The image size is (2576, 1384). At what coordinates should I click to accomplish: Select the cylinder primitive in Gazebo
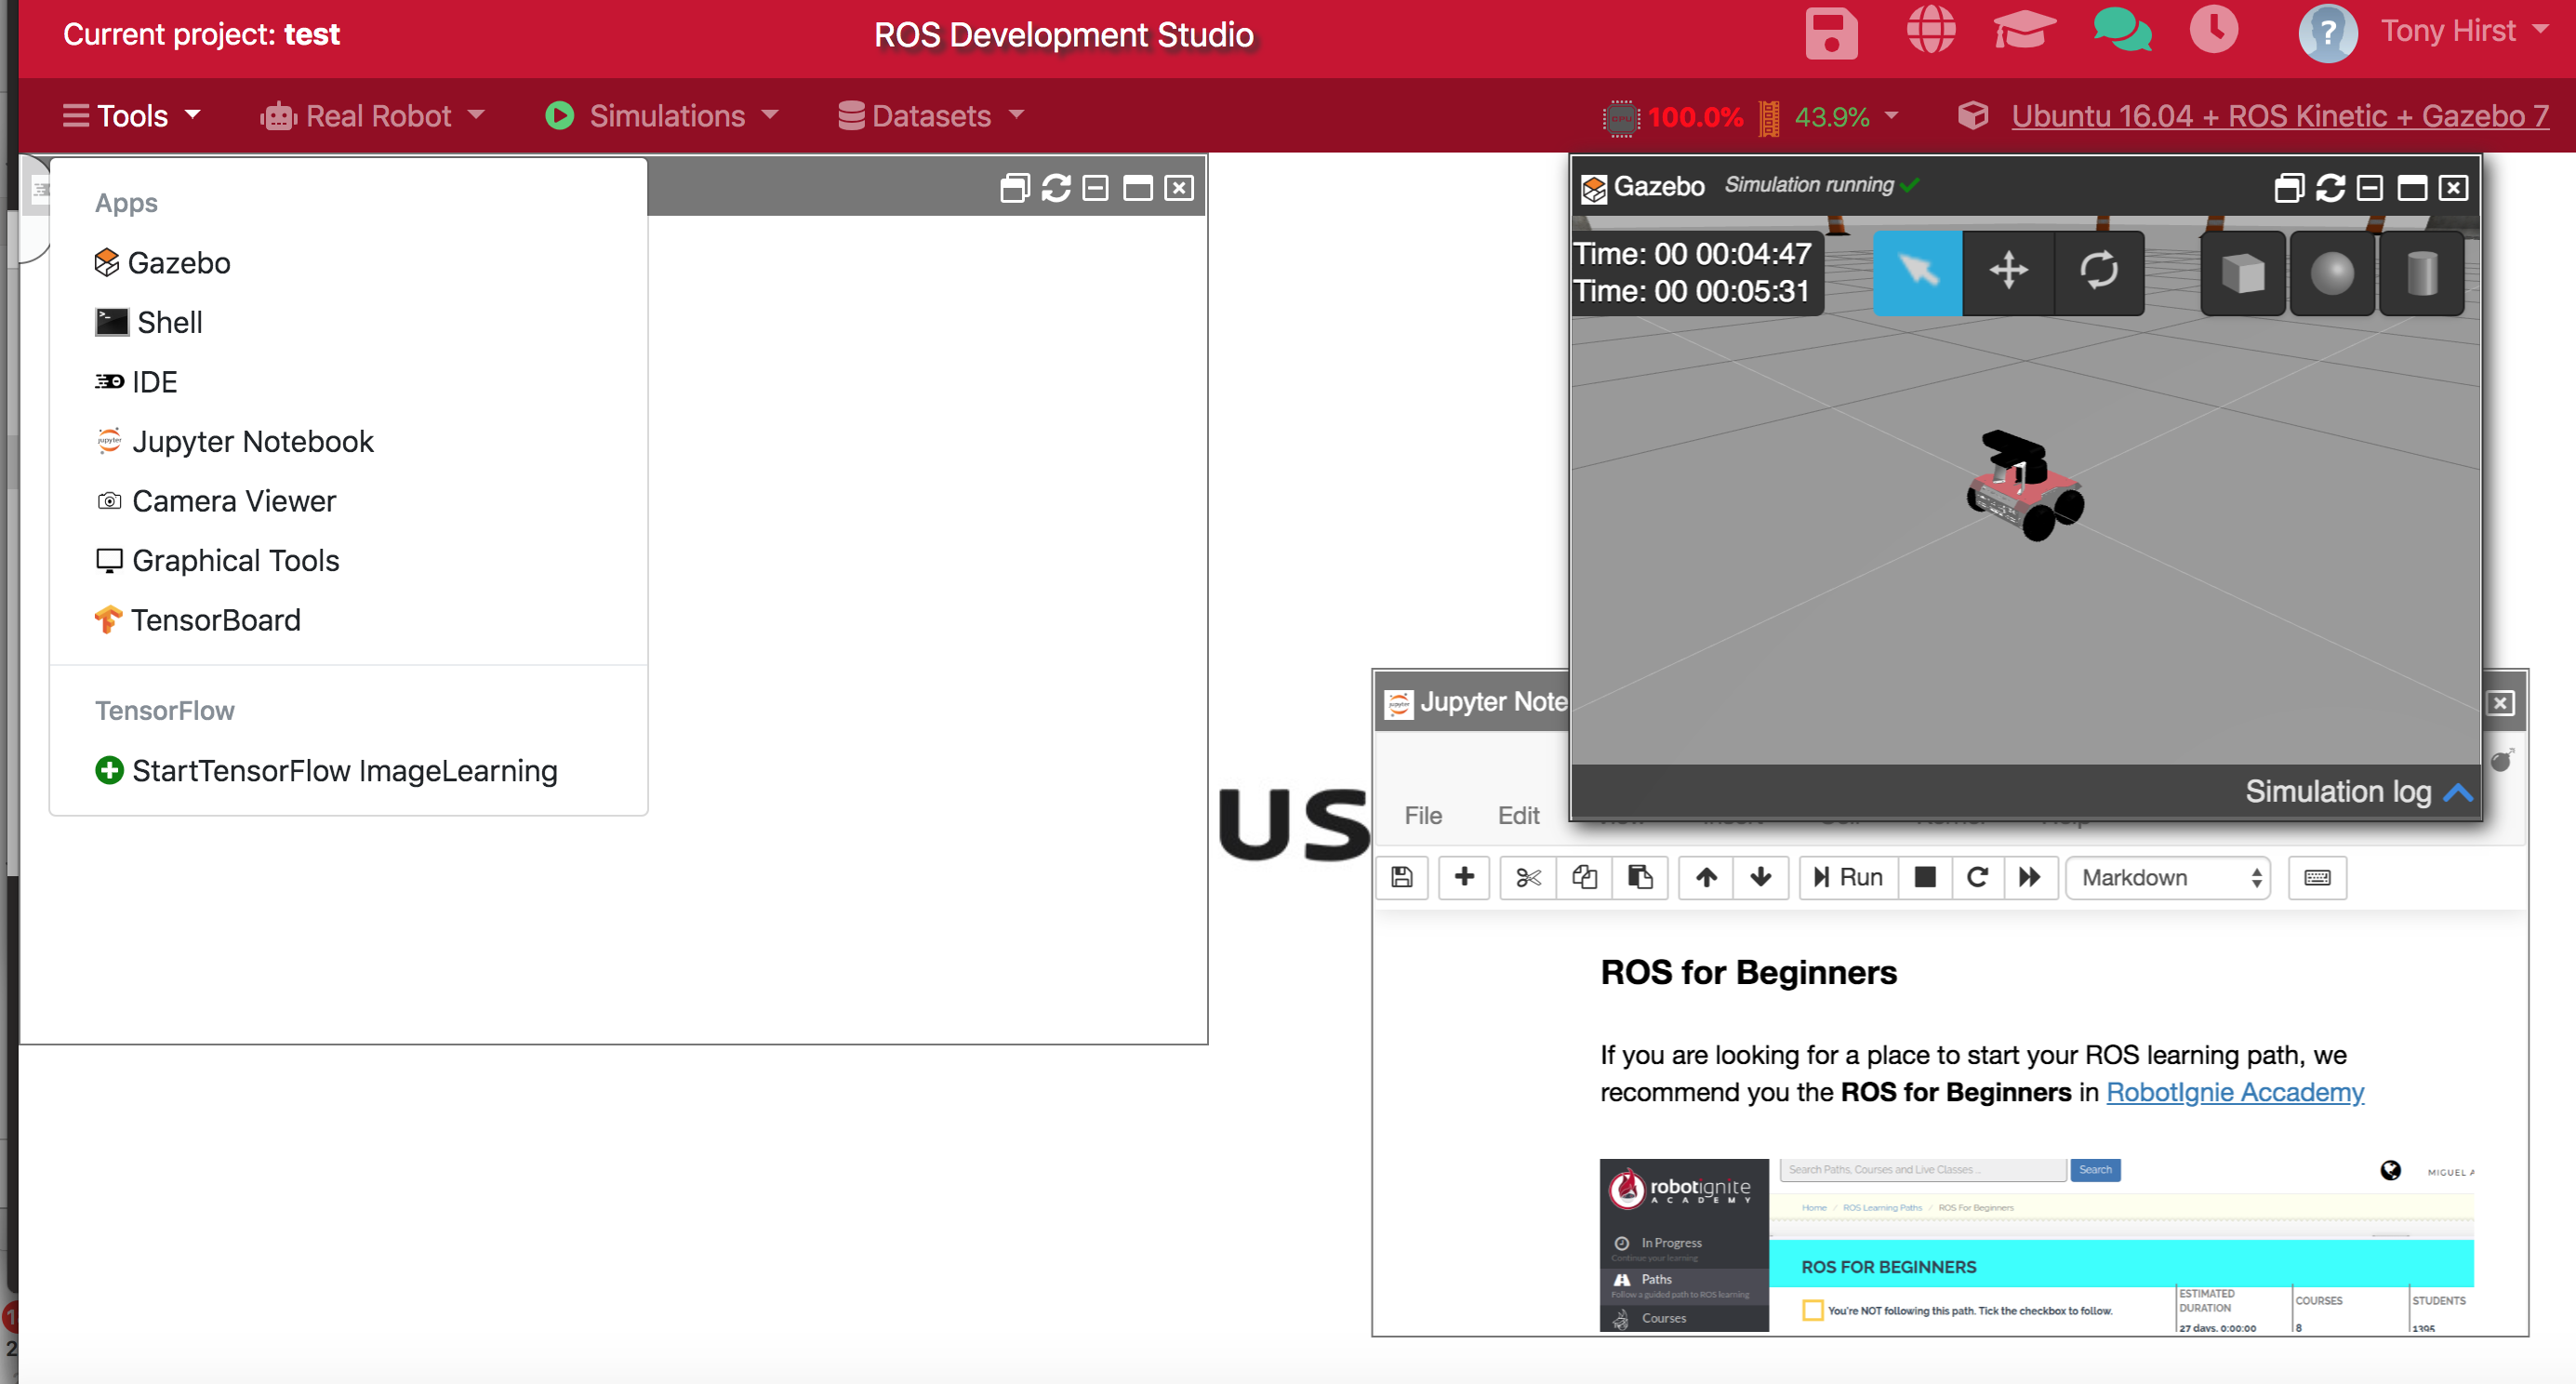click(x=2419, y=270)
